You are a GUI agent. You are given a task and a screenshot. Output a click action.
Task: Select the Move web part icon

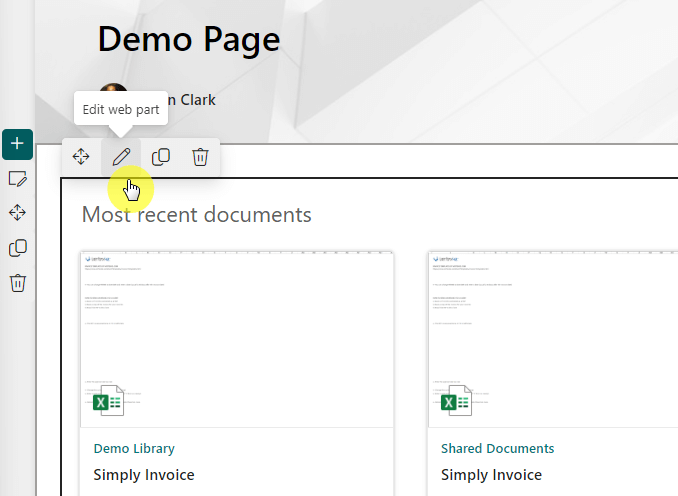[x=81, y=157]
